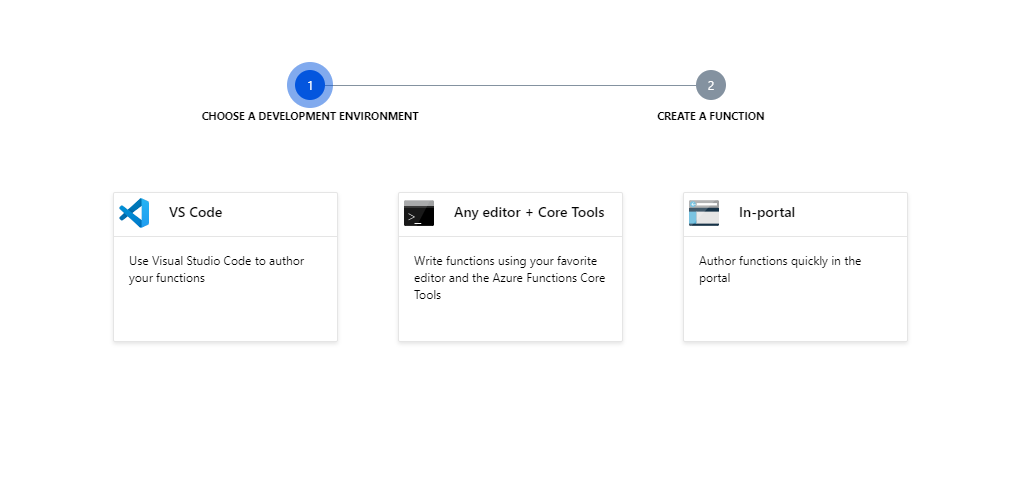The height and width of the screenshot is (484, 1036).
Task: Click the VS Code logo icon
Action: (x=134, y=213)
